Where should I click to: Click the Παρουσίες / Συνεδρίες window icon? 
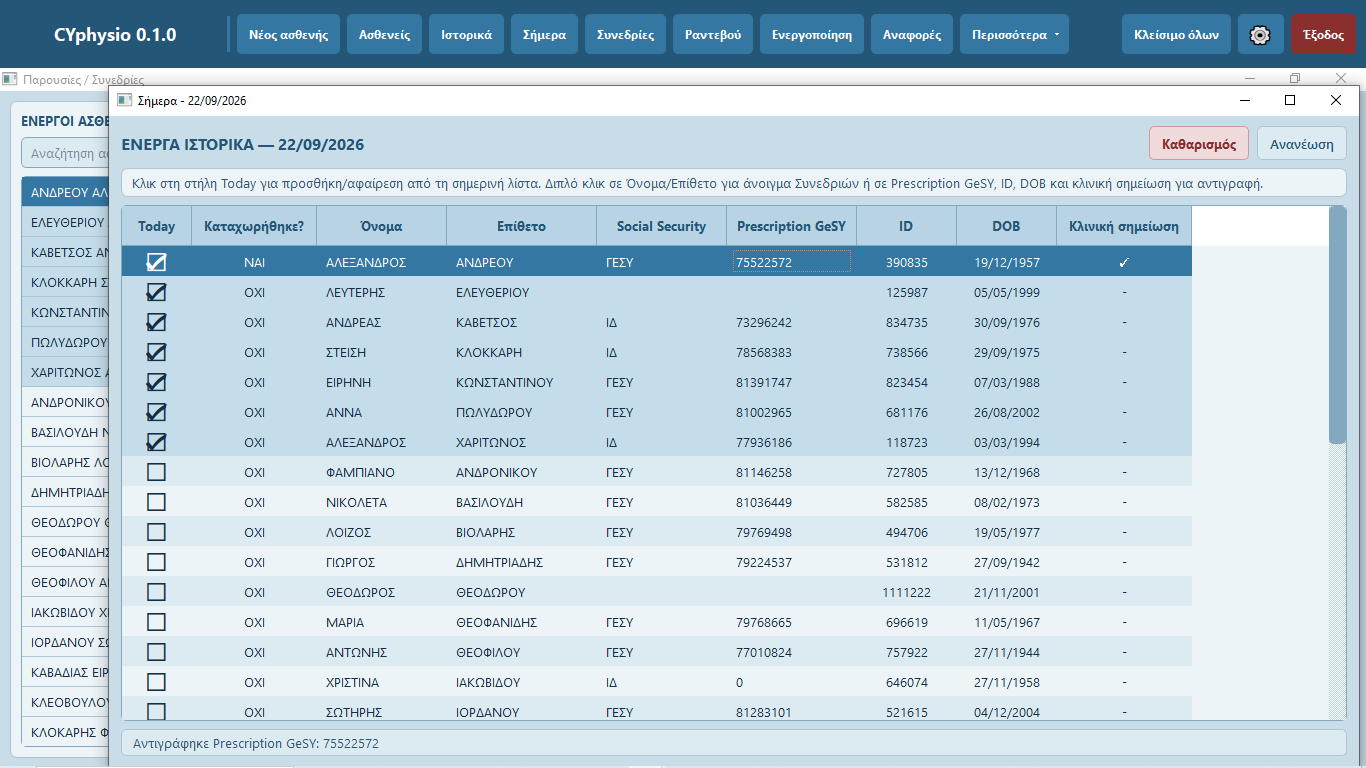coord(10,79)
